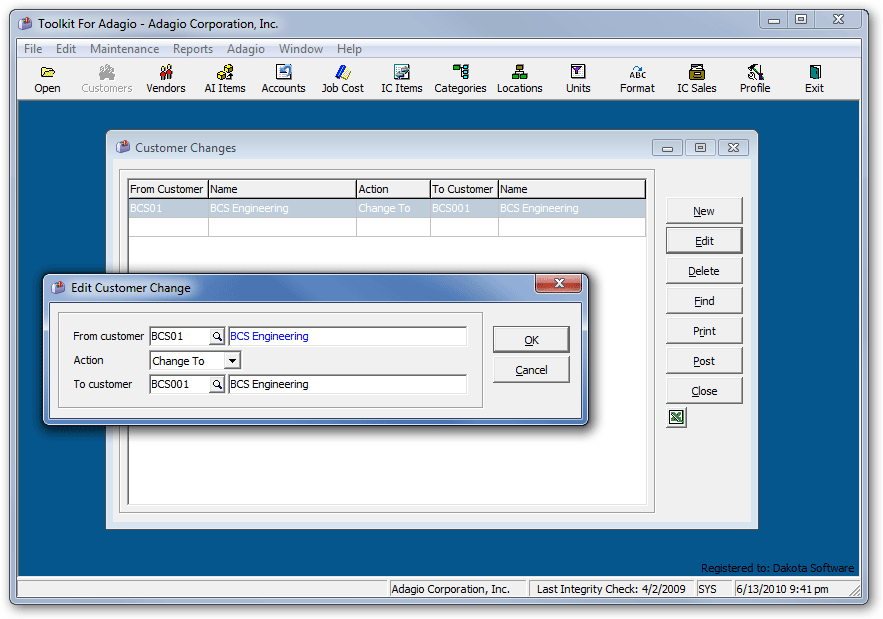Open the Vendors toolbar icon

coord(166,79)
